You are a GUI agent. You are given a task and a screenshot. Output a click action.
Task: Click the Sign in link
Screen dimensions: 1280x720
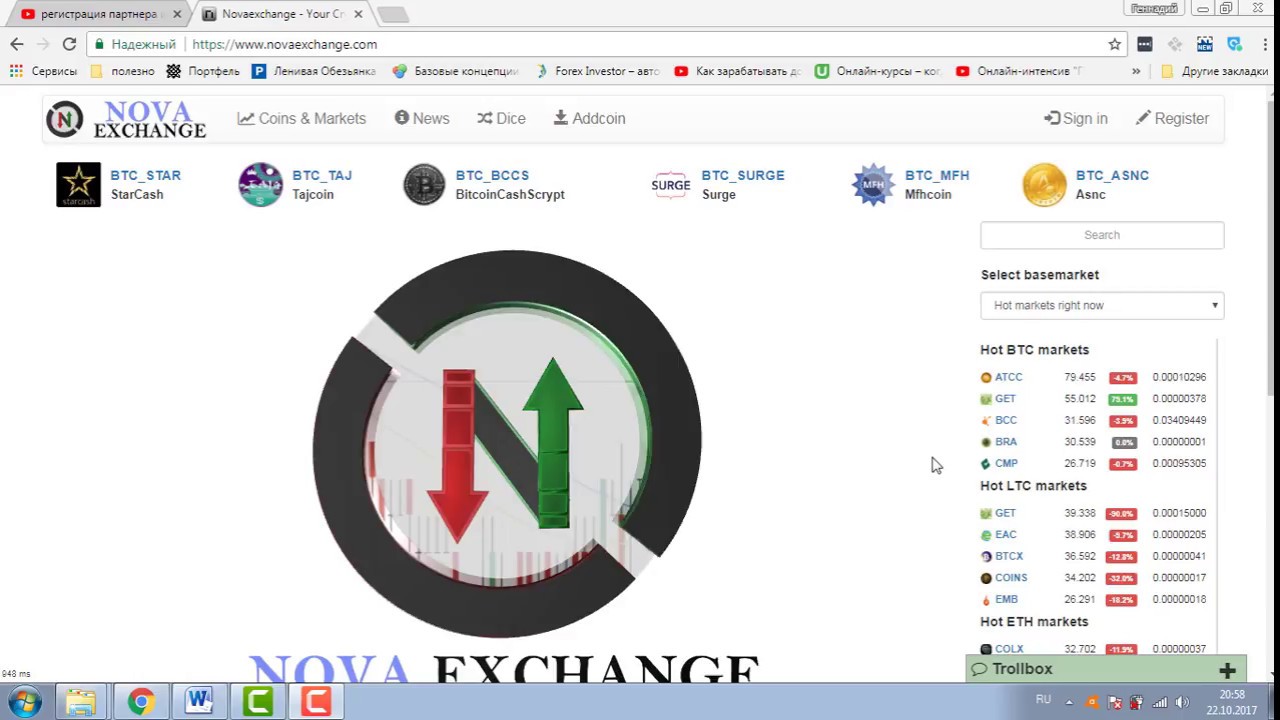pos(1076,118)
